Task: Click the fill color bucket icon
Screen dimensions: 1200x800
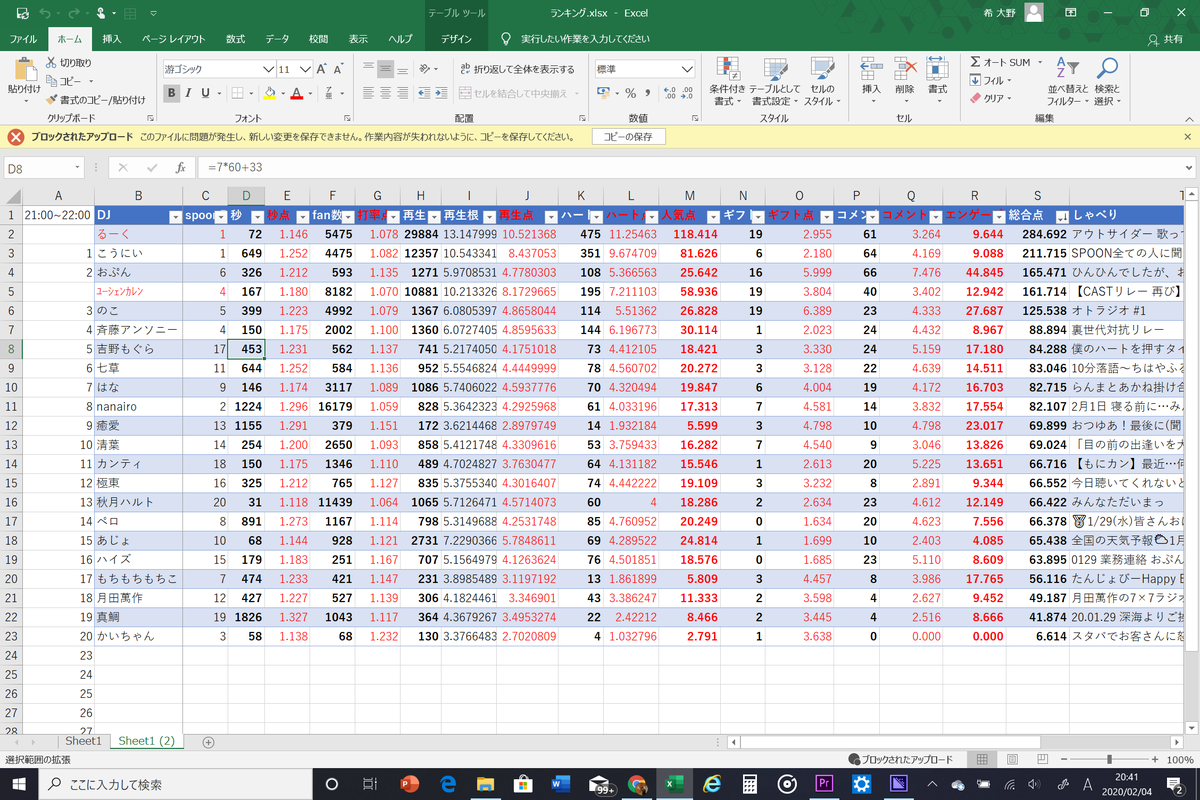Action: (268, 93)
